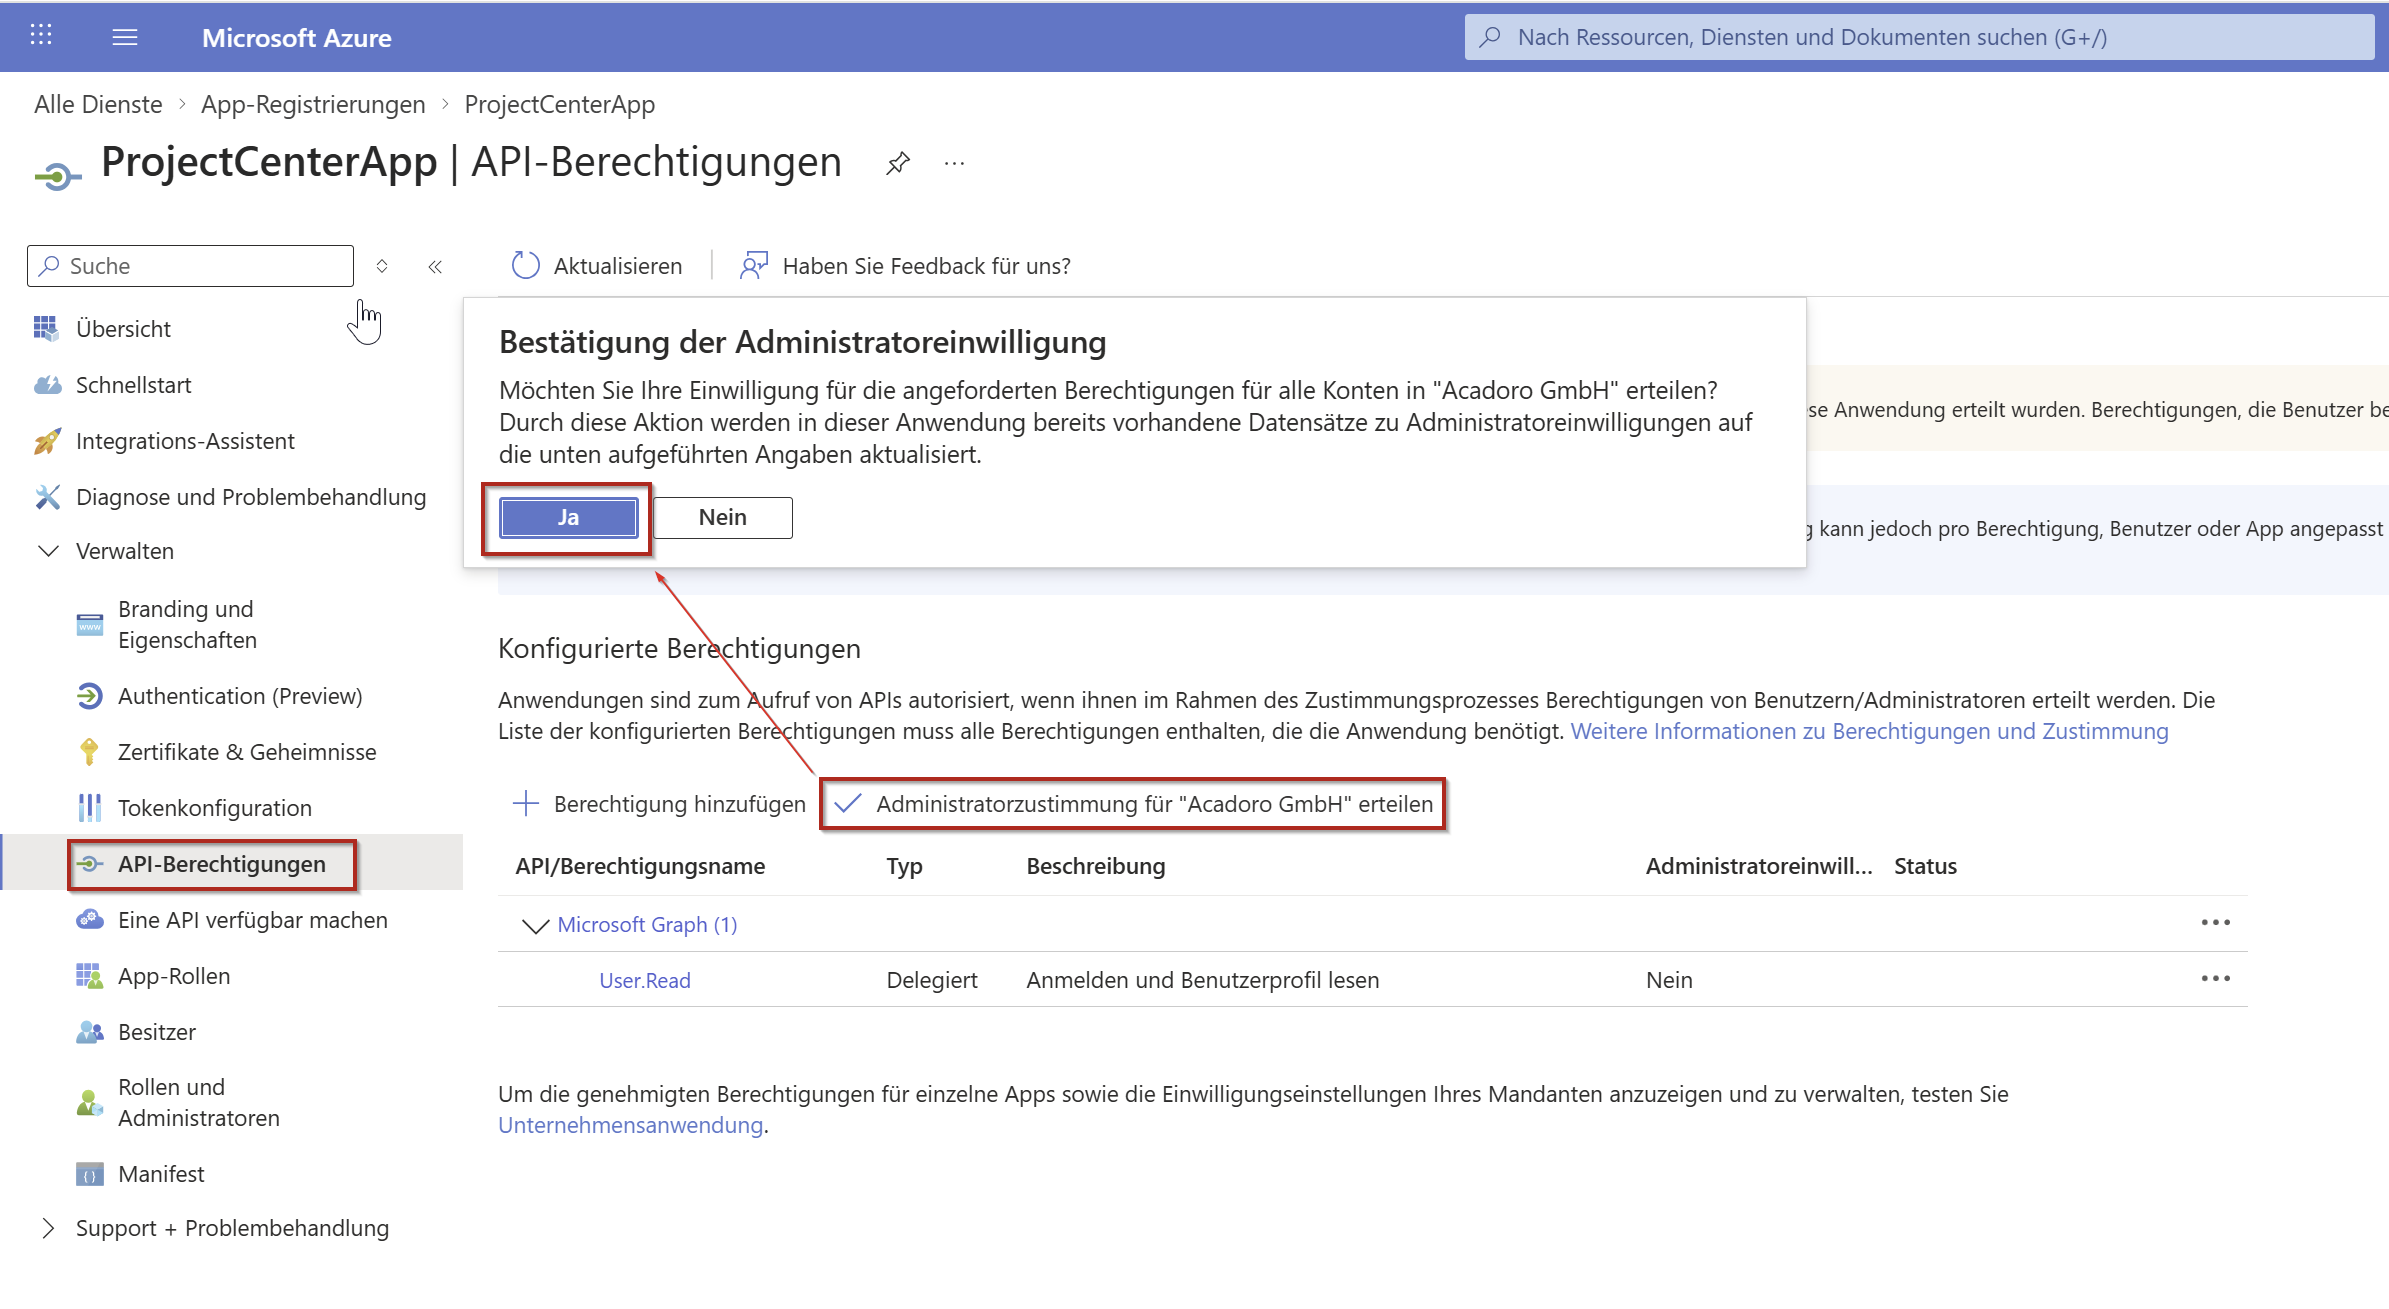
Task: Click the Schnellstart cloud icon
Action: point(47,384)
